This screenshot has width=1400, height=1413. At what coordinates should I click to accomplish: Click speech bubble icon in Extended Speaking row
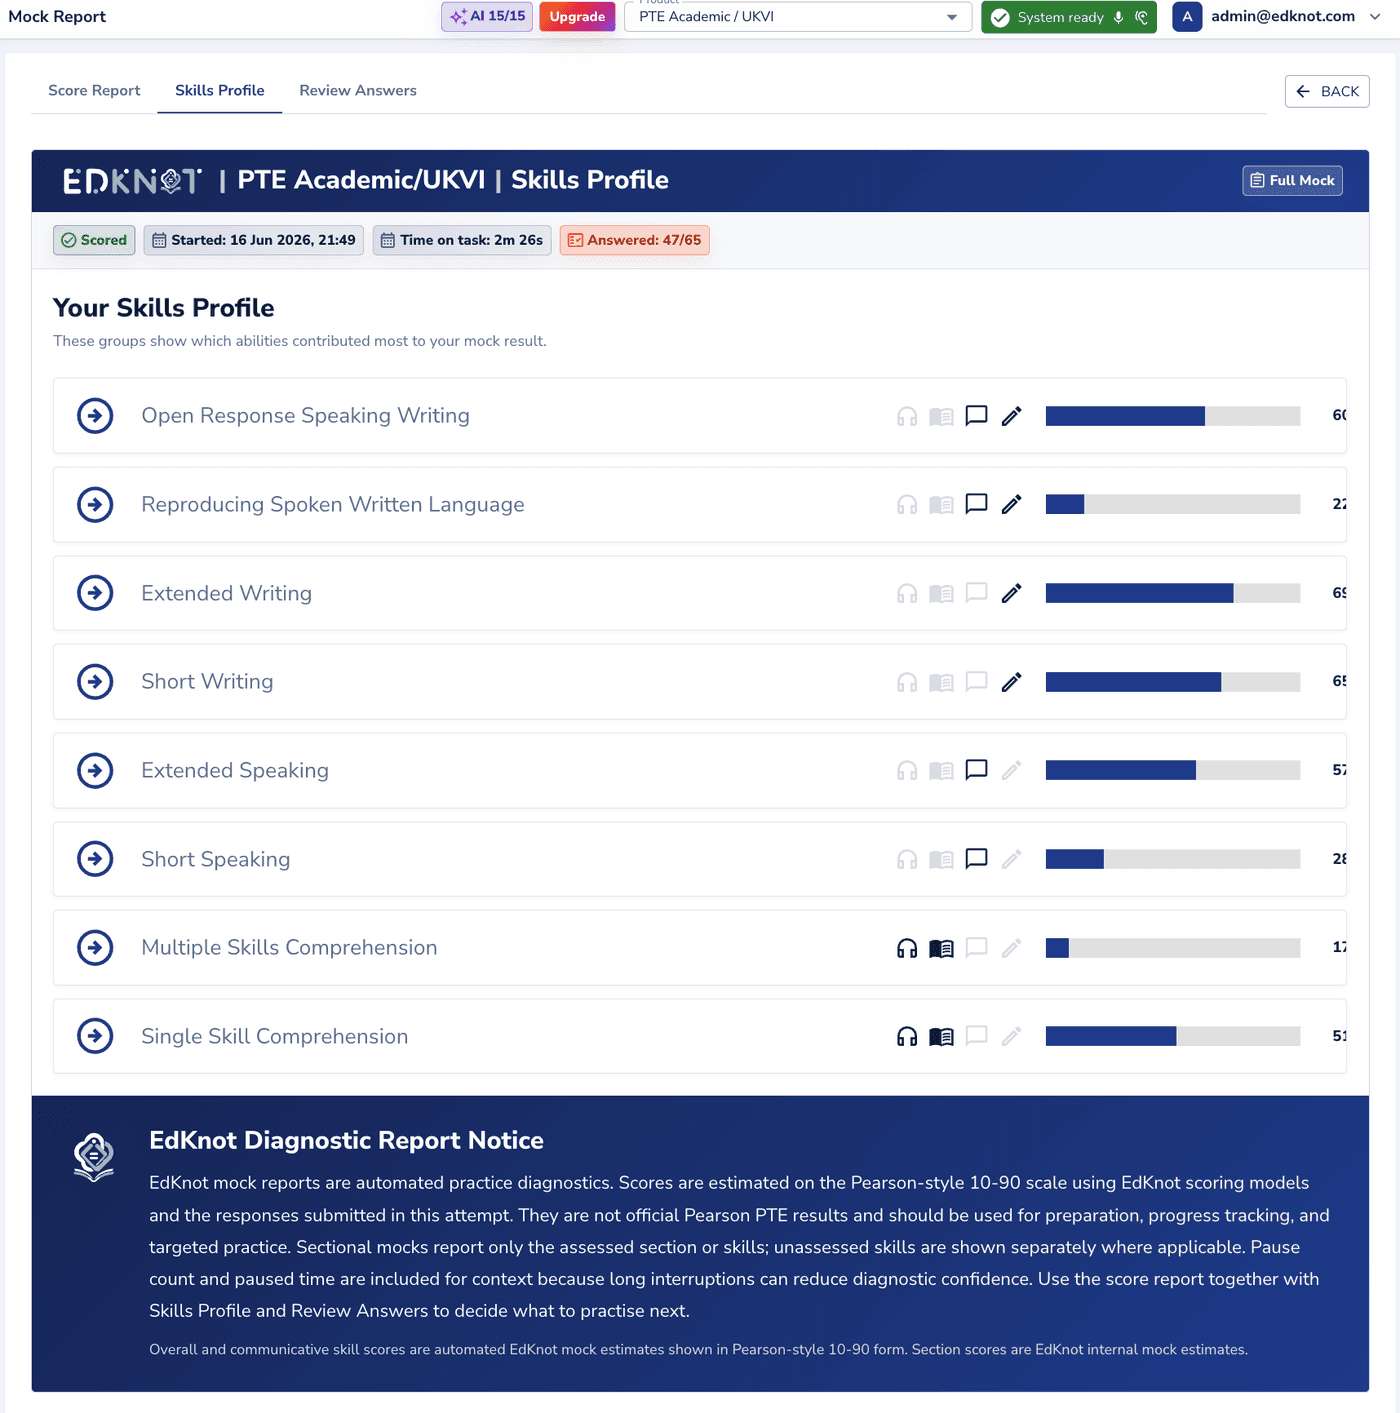977,770
